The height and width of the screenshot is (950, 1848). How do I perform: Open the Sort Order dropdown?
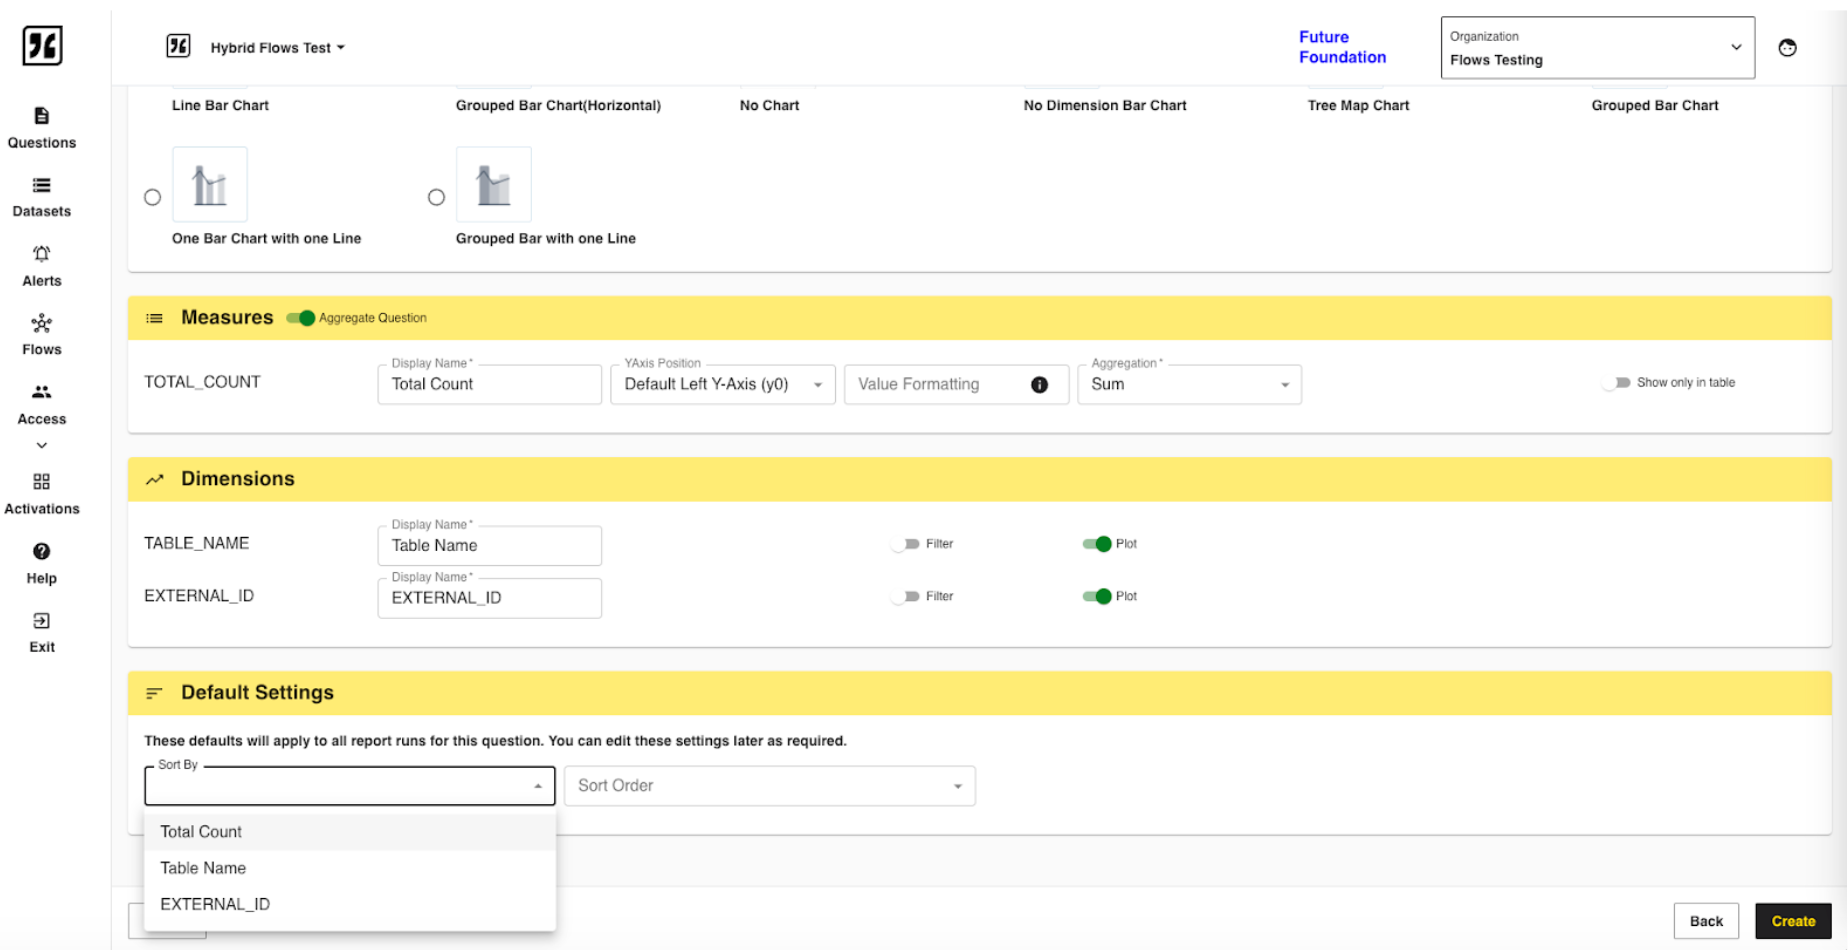(x=770, y=786)
